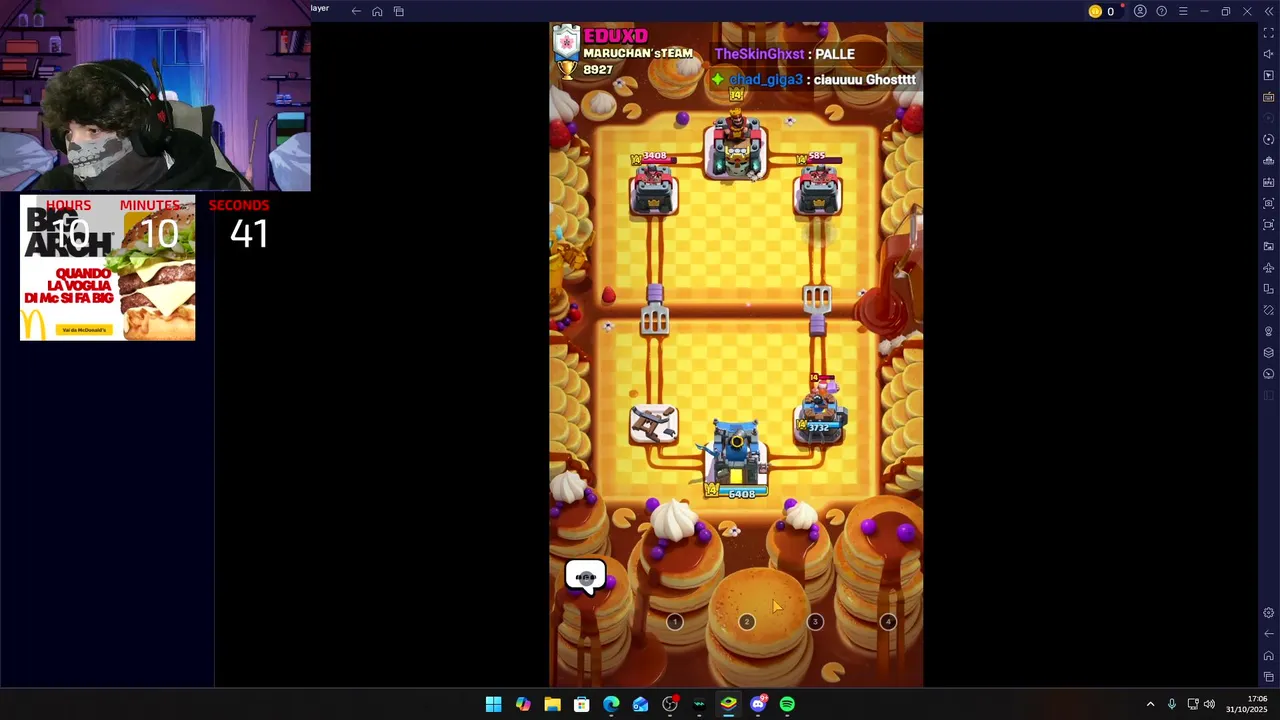Click the Android back arrow in the sidebar bottom
The height and width of the screenshot is (720, 1280).
1268,634
